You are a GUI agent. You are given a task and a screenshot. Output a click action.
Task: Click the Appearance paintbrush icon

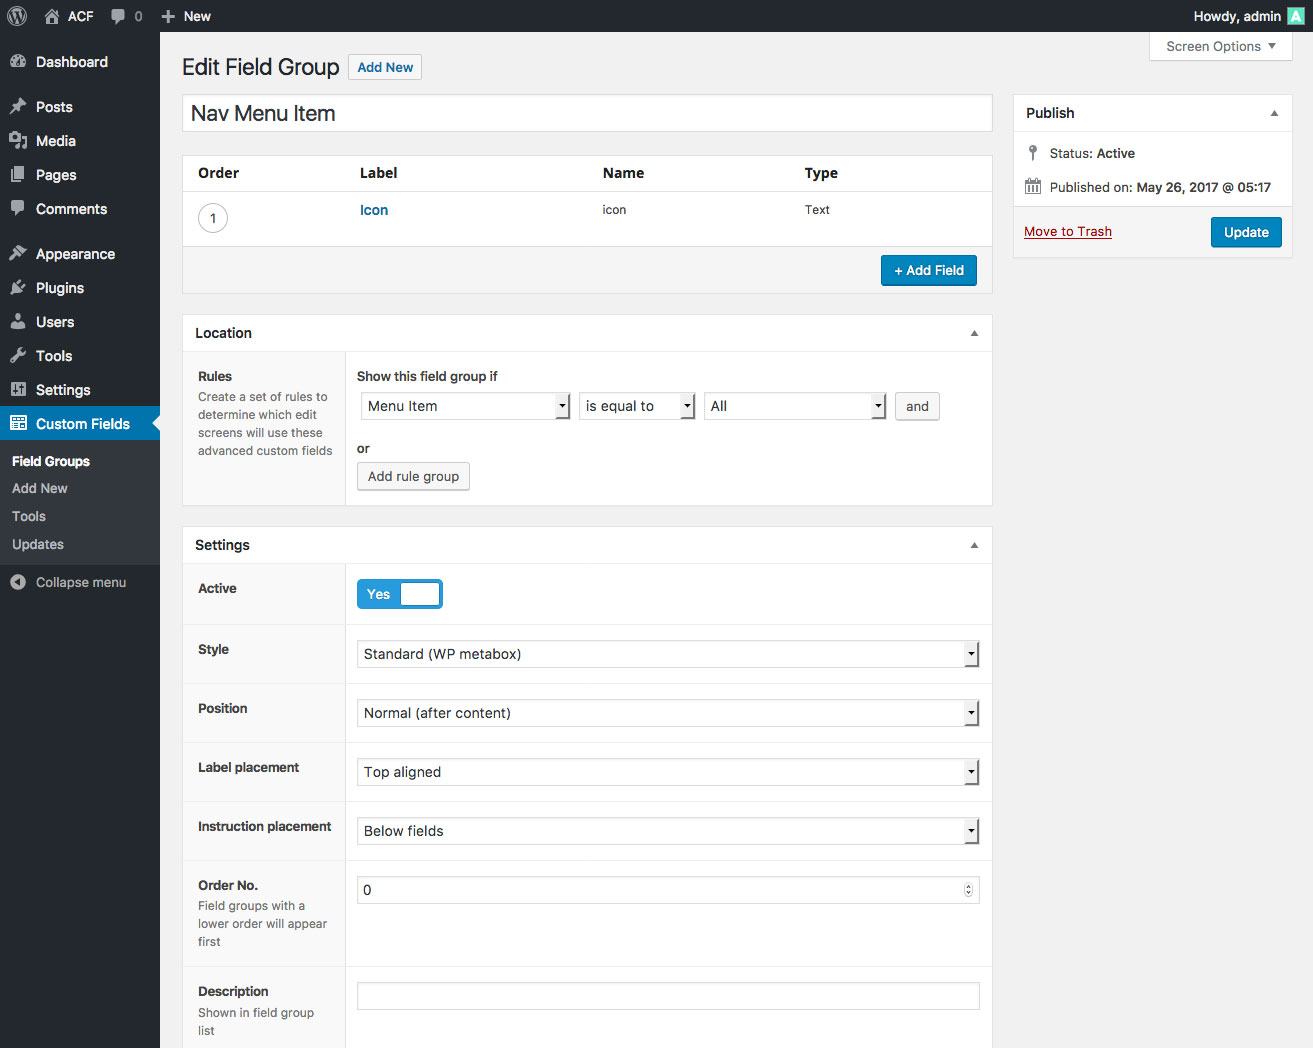[21, 253]
